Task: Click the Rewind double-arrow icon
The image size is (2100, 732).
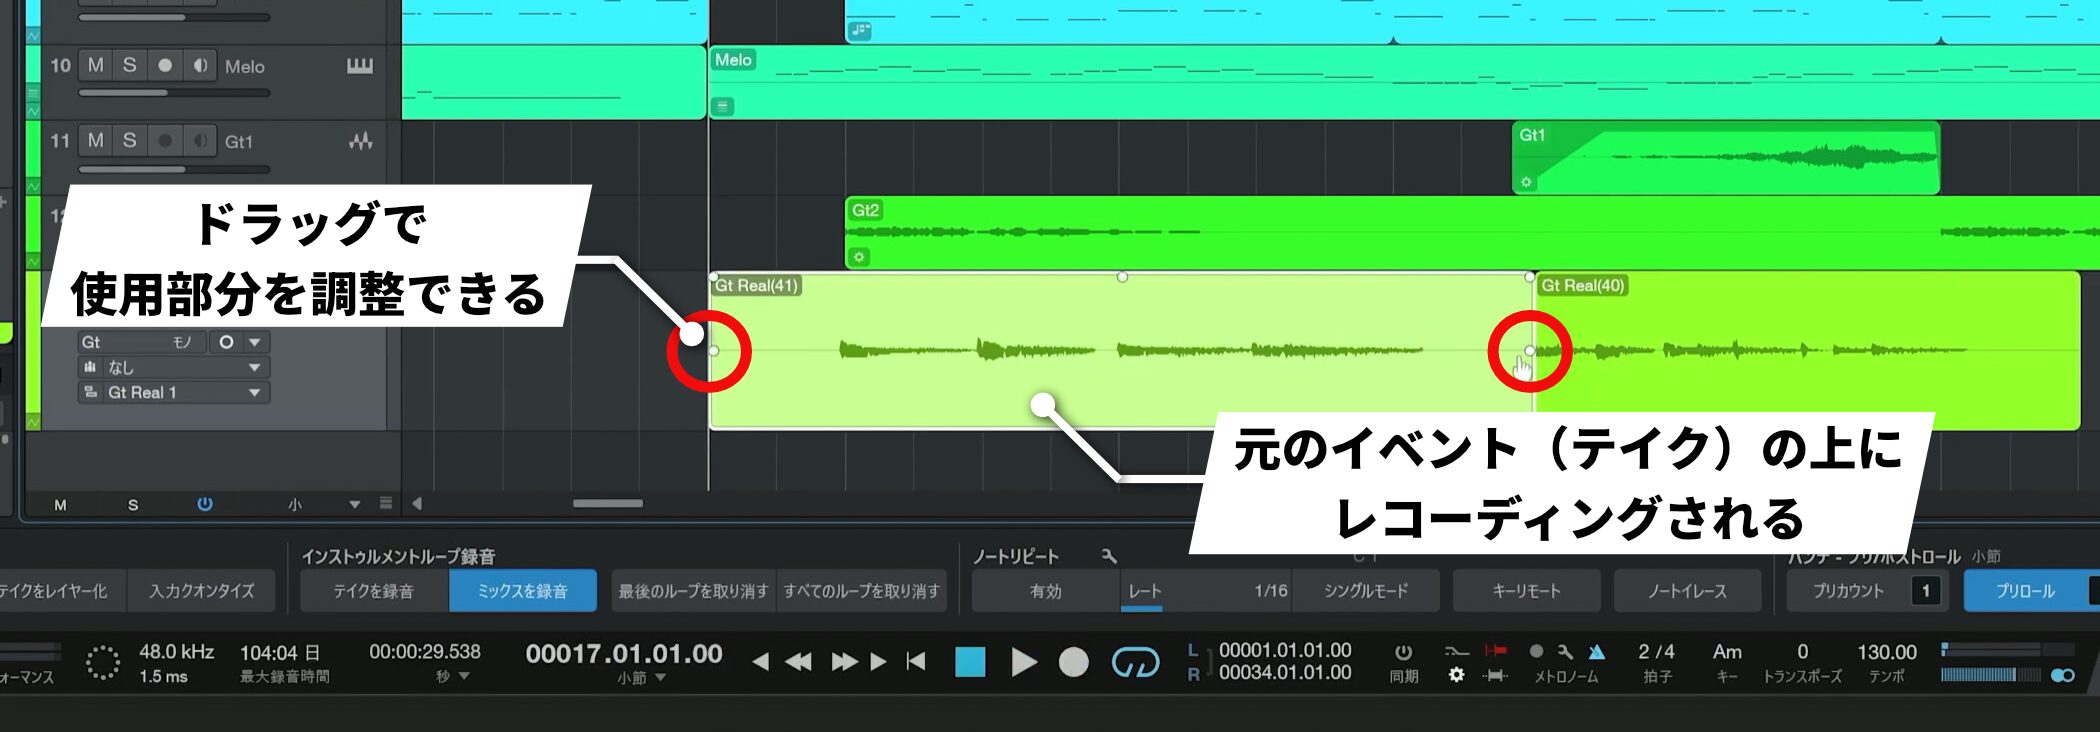Action: click(x=798, y=661)
